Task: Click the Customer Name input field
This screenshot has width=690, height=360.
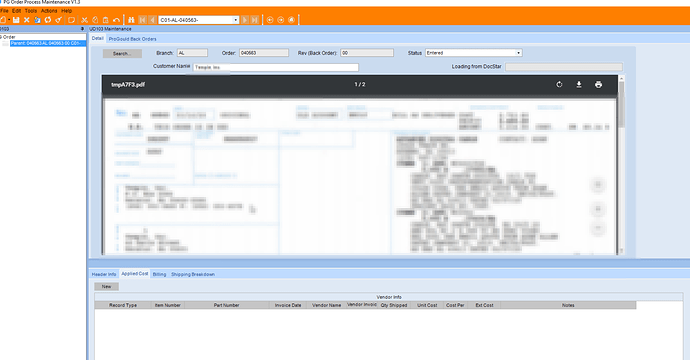Action: click(276, 67)
